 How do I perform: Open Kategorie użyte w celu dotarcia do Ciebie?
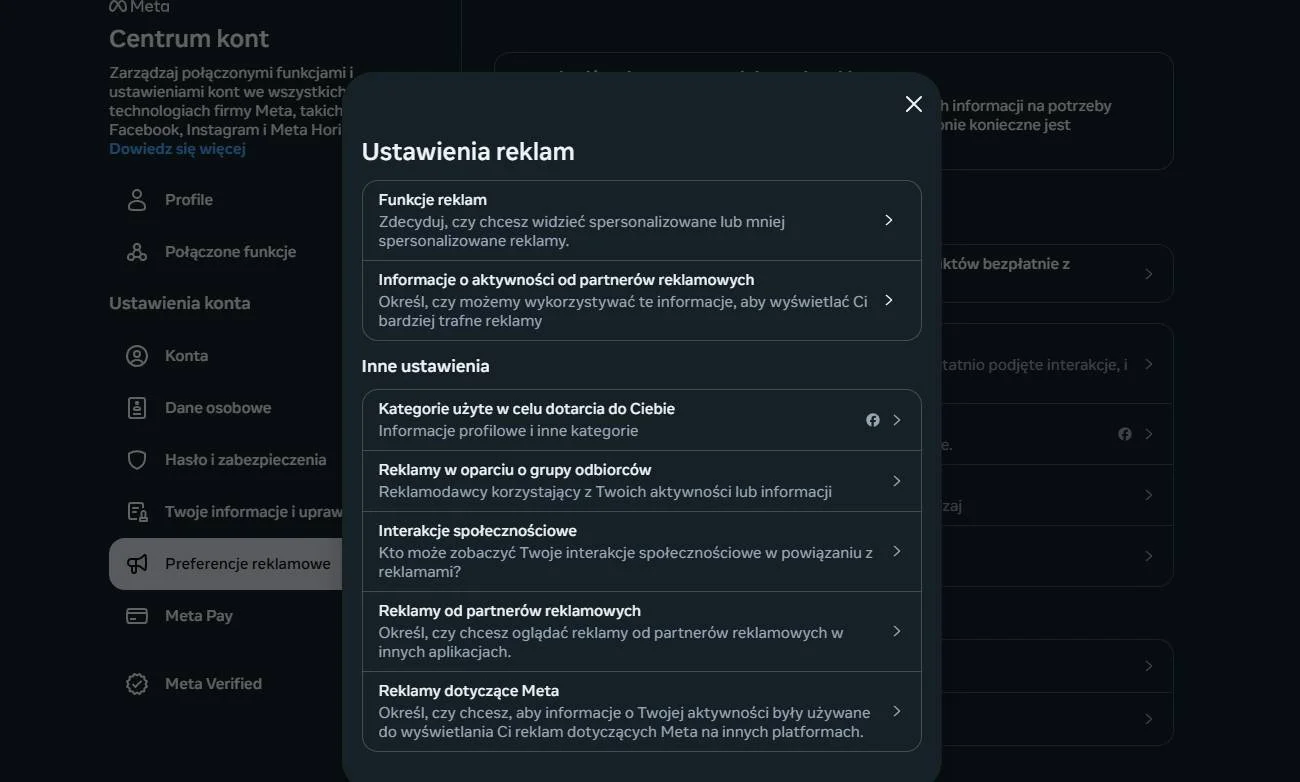pos(526,409)
